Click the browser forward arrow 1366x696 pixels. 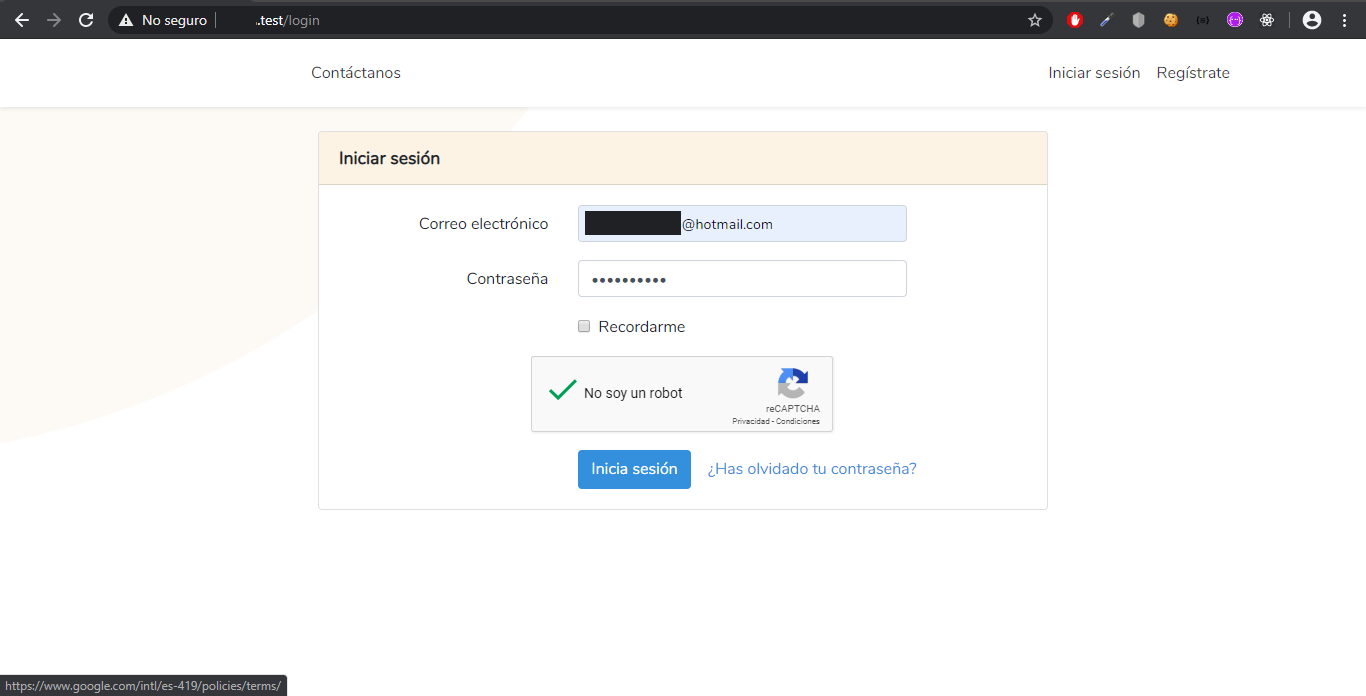tap(54, 20)
